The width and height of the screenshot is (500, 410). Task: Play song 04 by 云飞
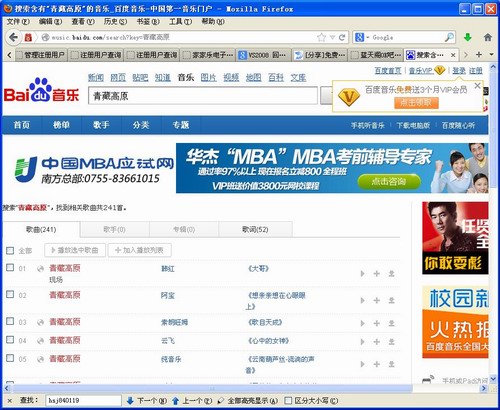coord(362,342)
